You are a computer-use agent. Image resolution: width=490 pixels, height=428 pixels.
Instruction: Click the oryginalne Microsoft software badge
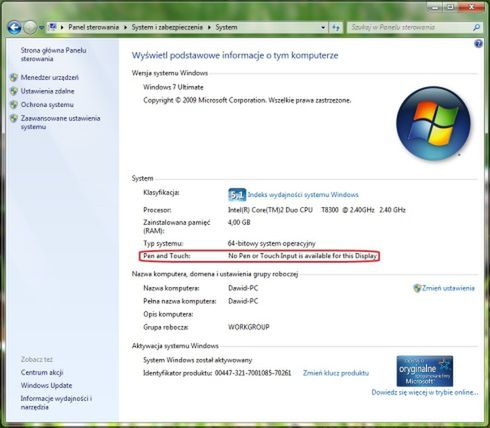pos(425,371)
